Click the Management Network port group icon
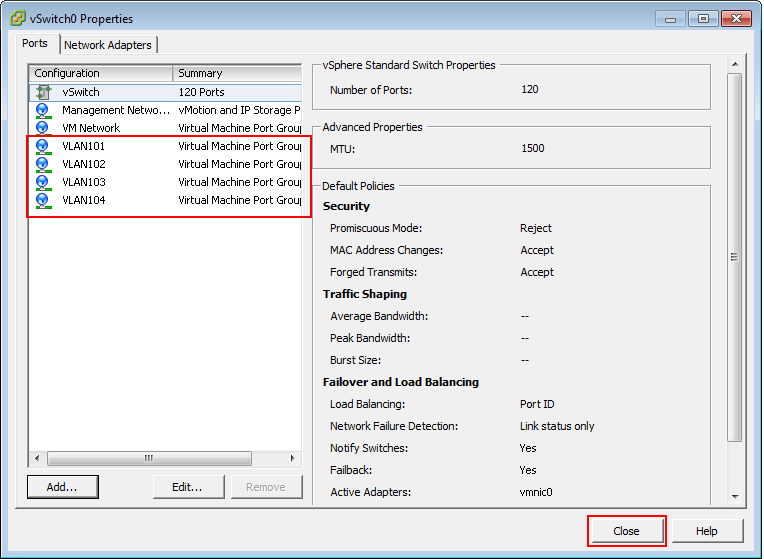The height and width of the screenshot is (559, 764). click(x=43, y=111)
